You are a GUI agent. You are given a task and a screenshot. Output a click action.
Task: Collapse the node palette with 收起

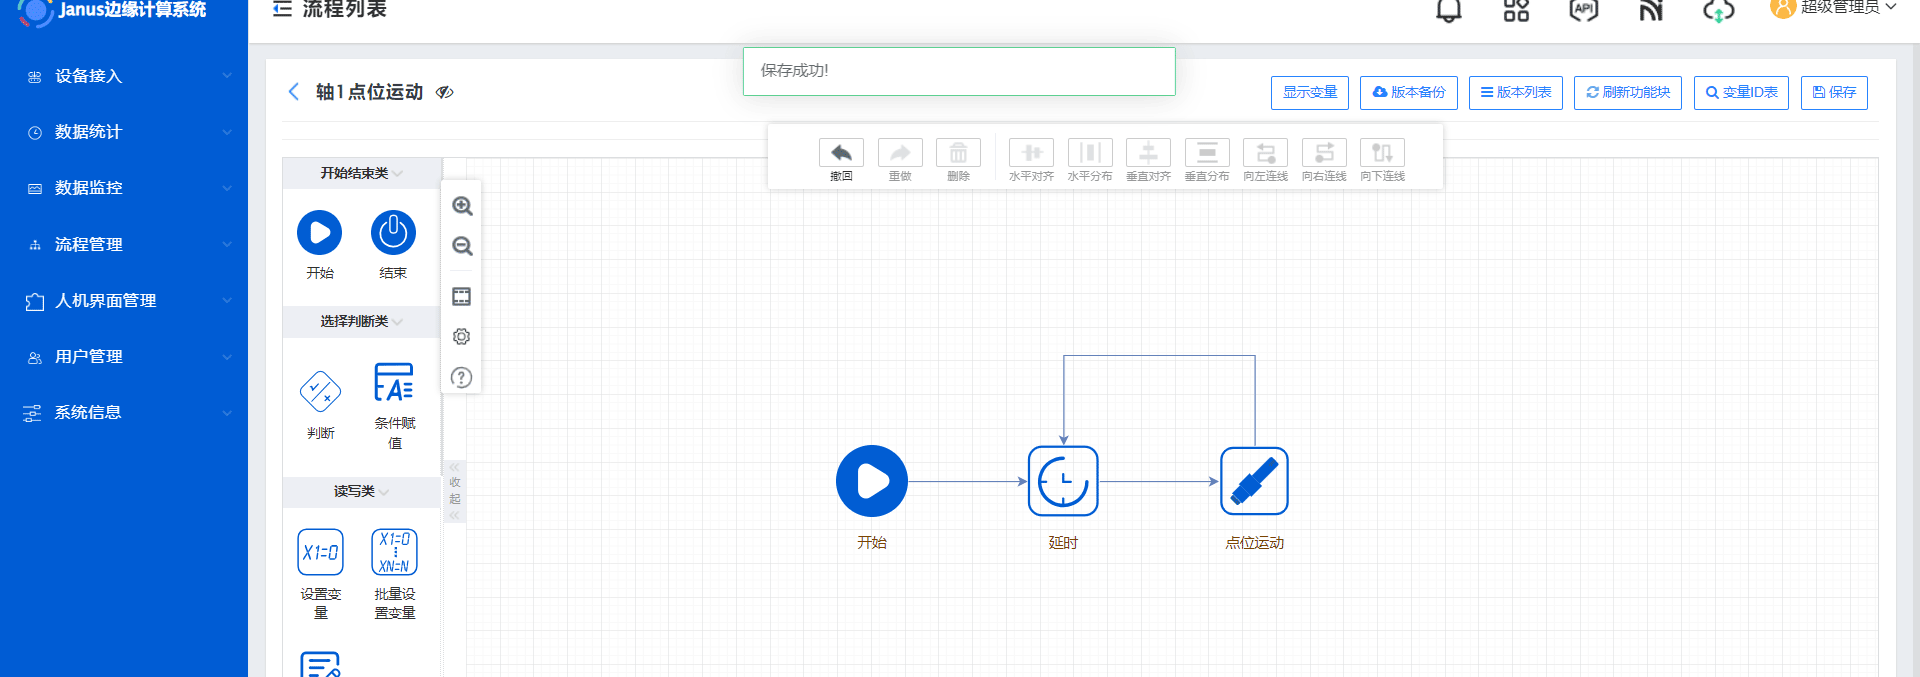pyautogui.click(x=455, y=491)
